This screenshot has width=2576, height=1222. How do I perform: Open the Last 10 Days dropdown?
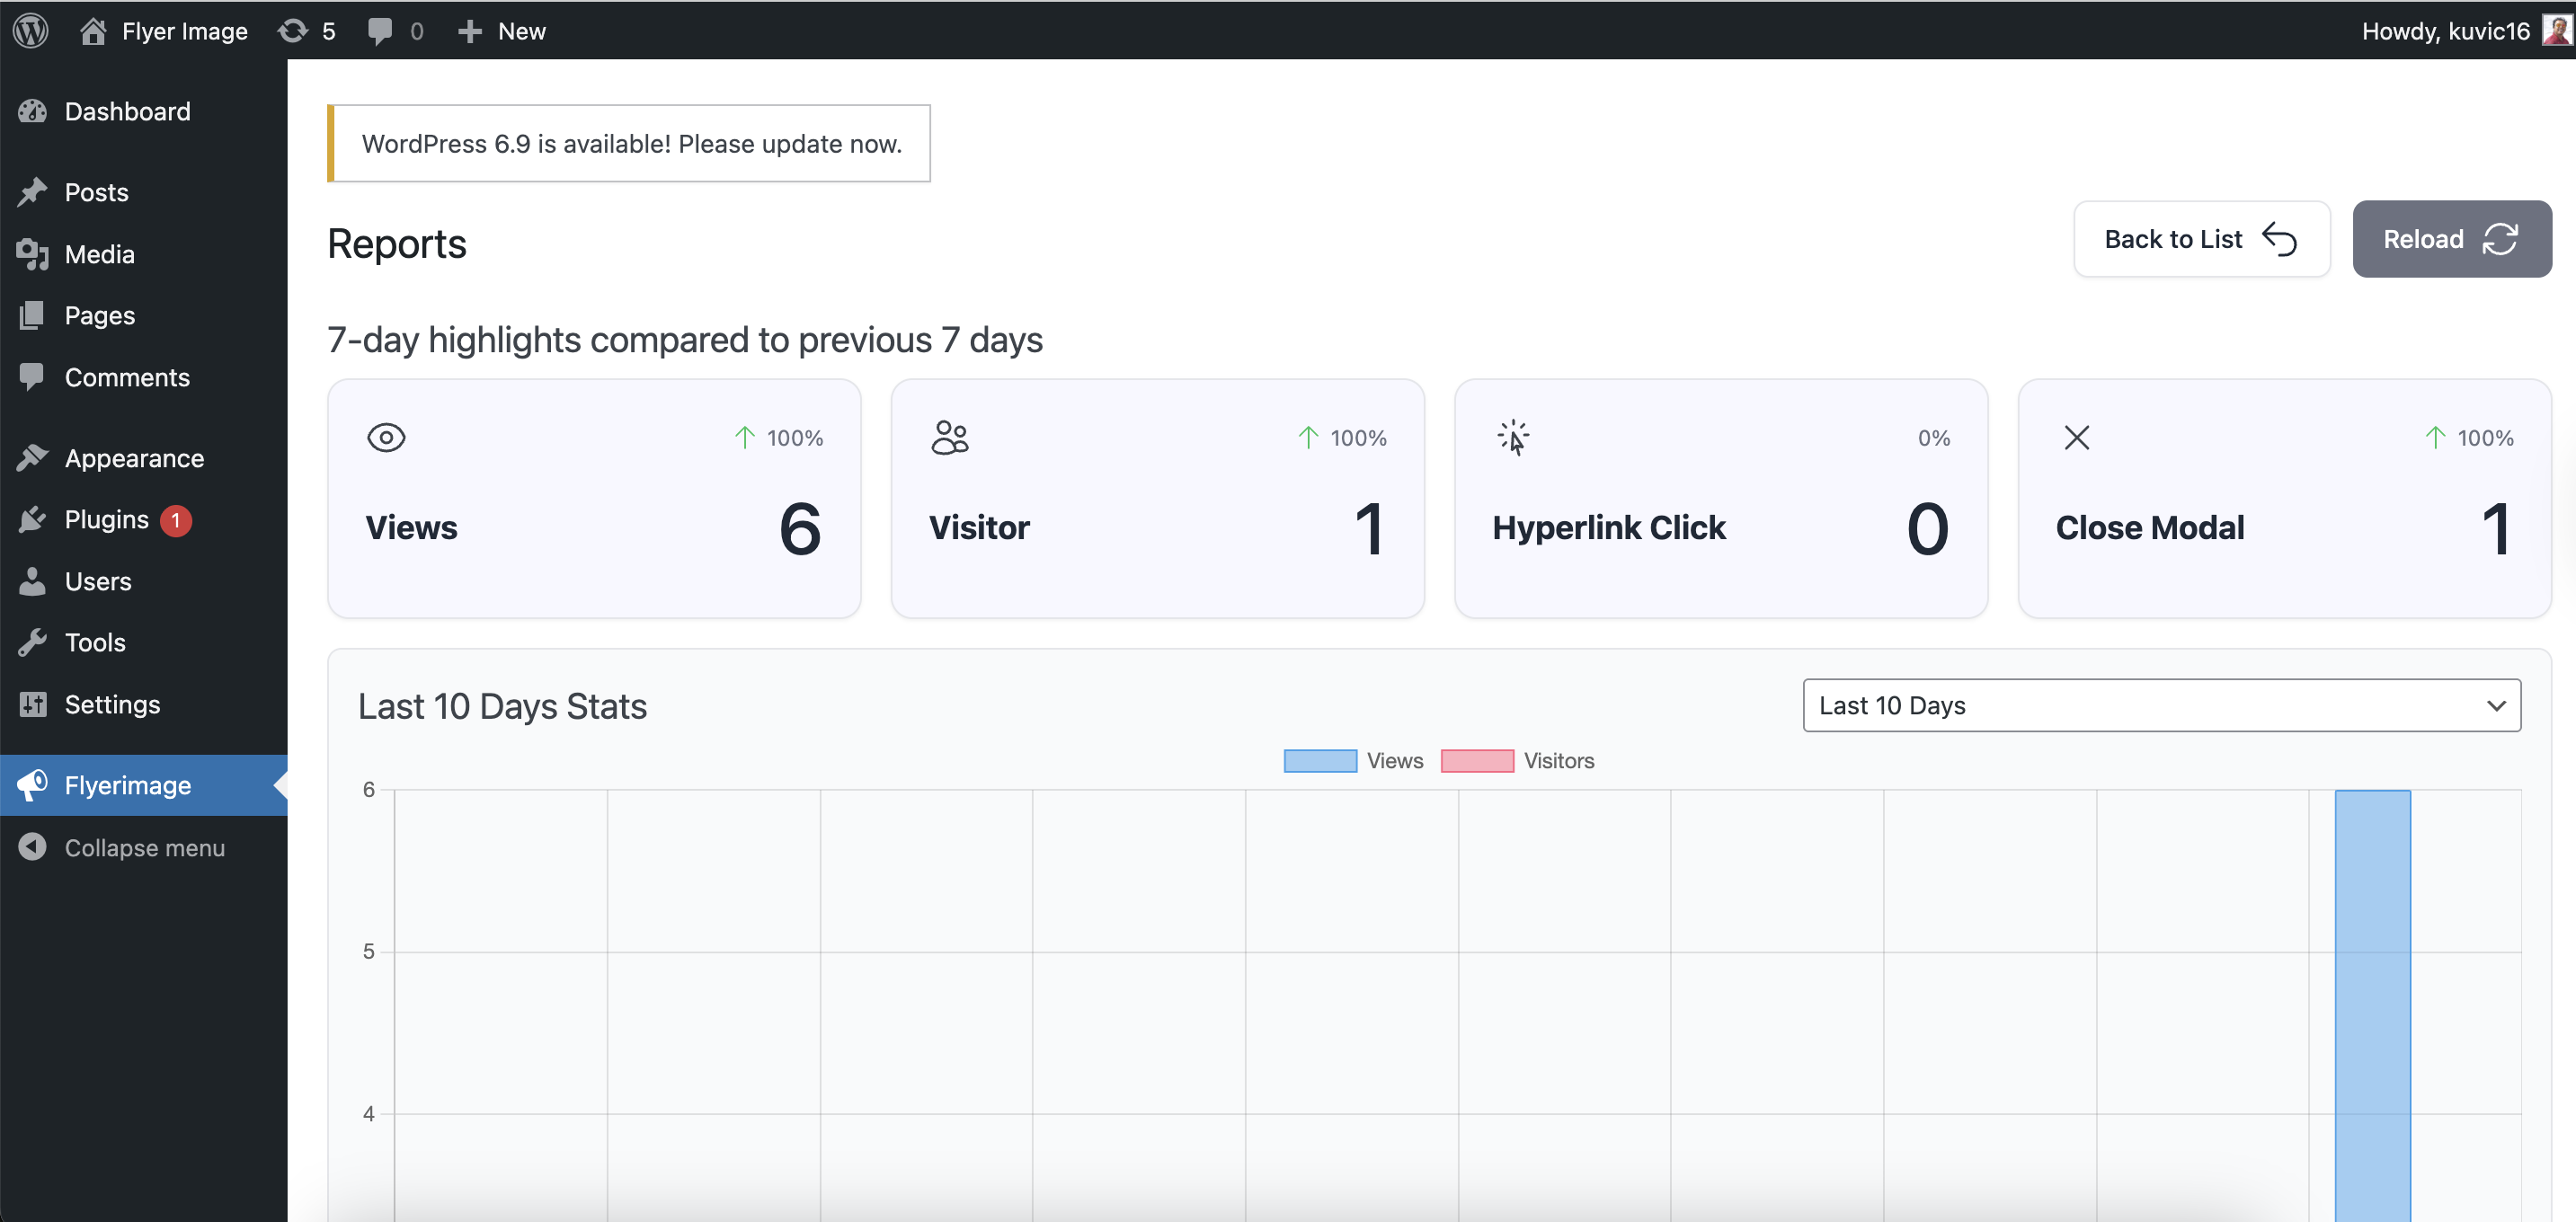tap(2161, 705)
